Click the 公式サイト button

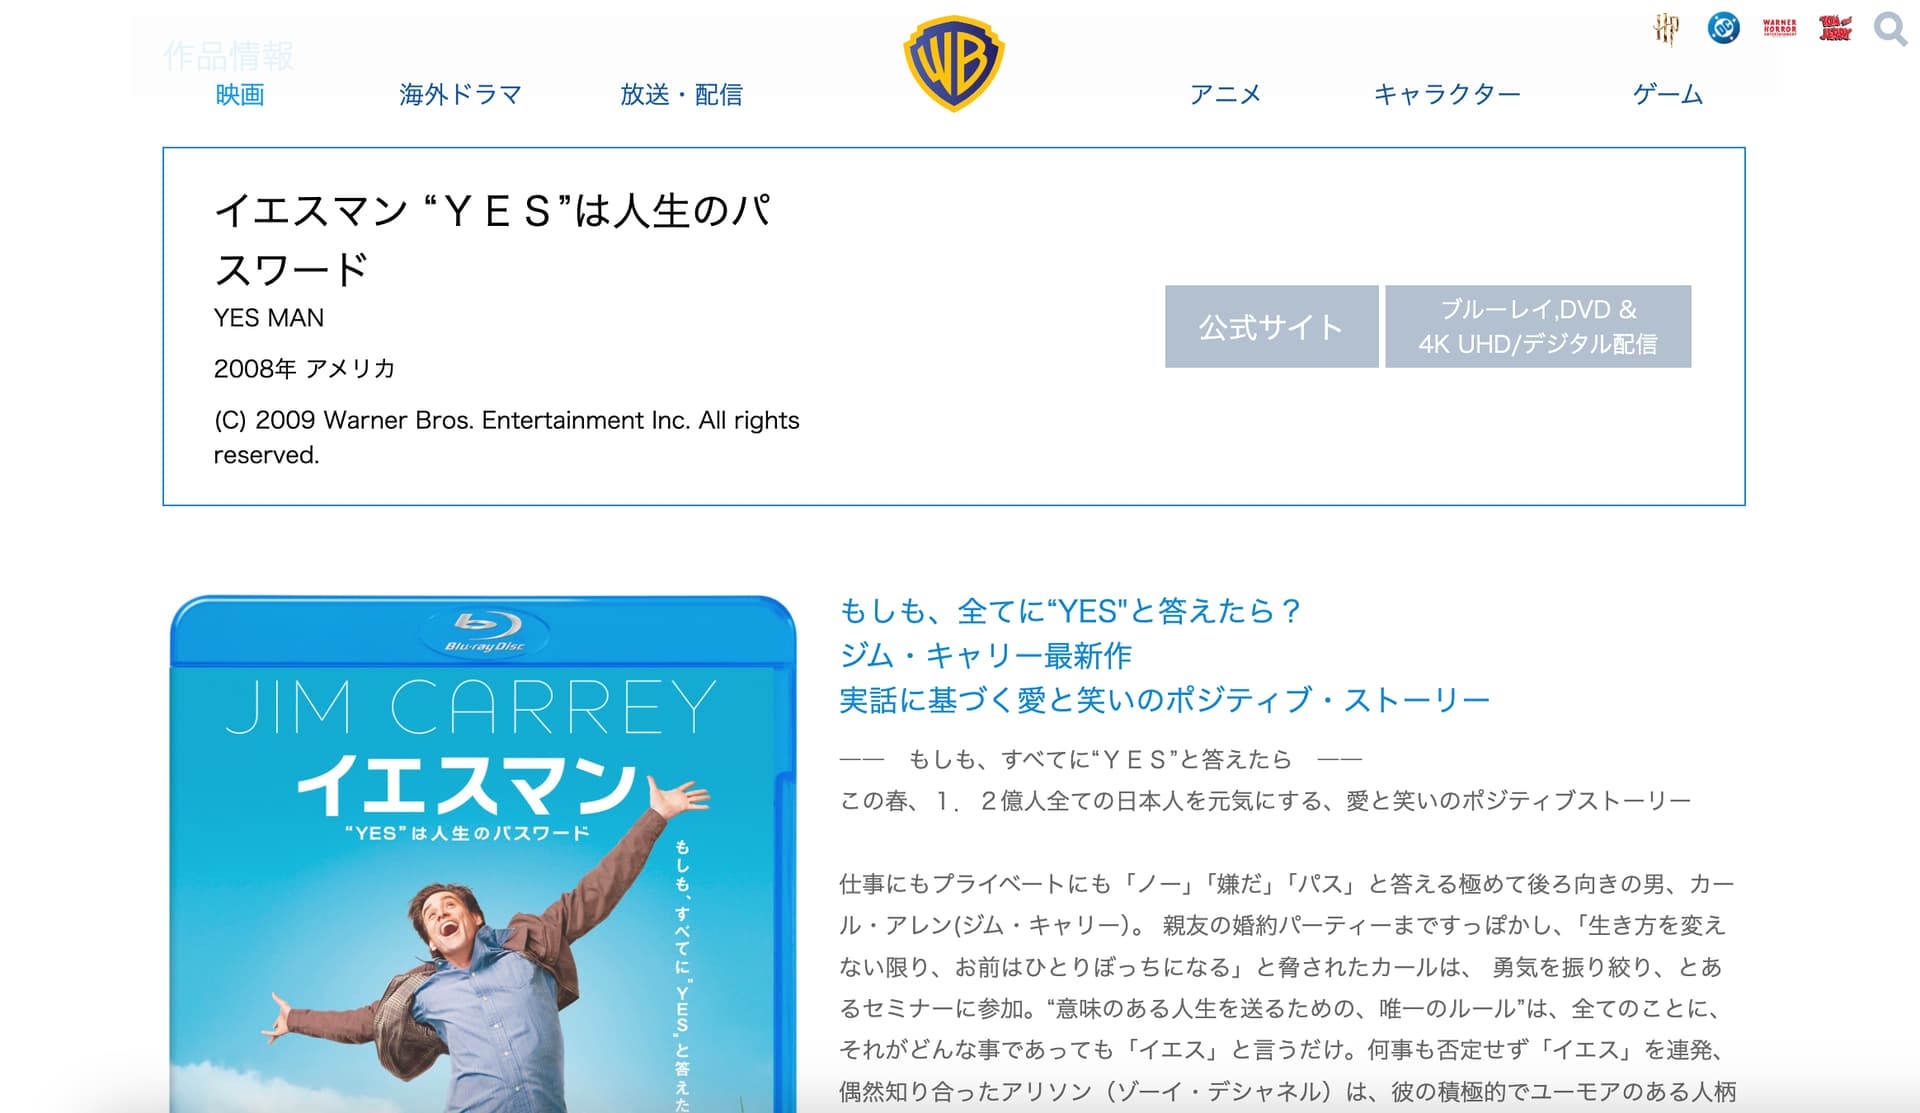[x=1271, y=327]
